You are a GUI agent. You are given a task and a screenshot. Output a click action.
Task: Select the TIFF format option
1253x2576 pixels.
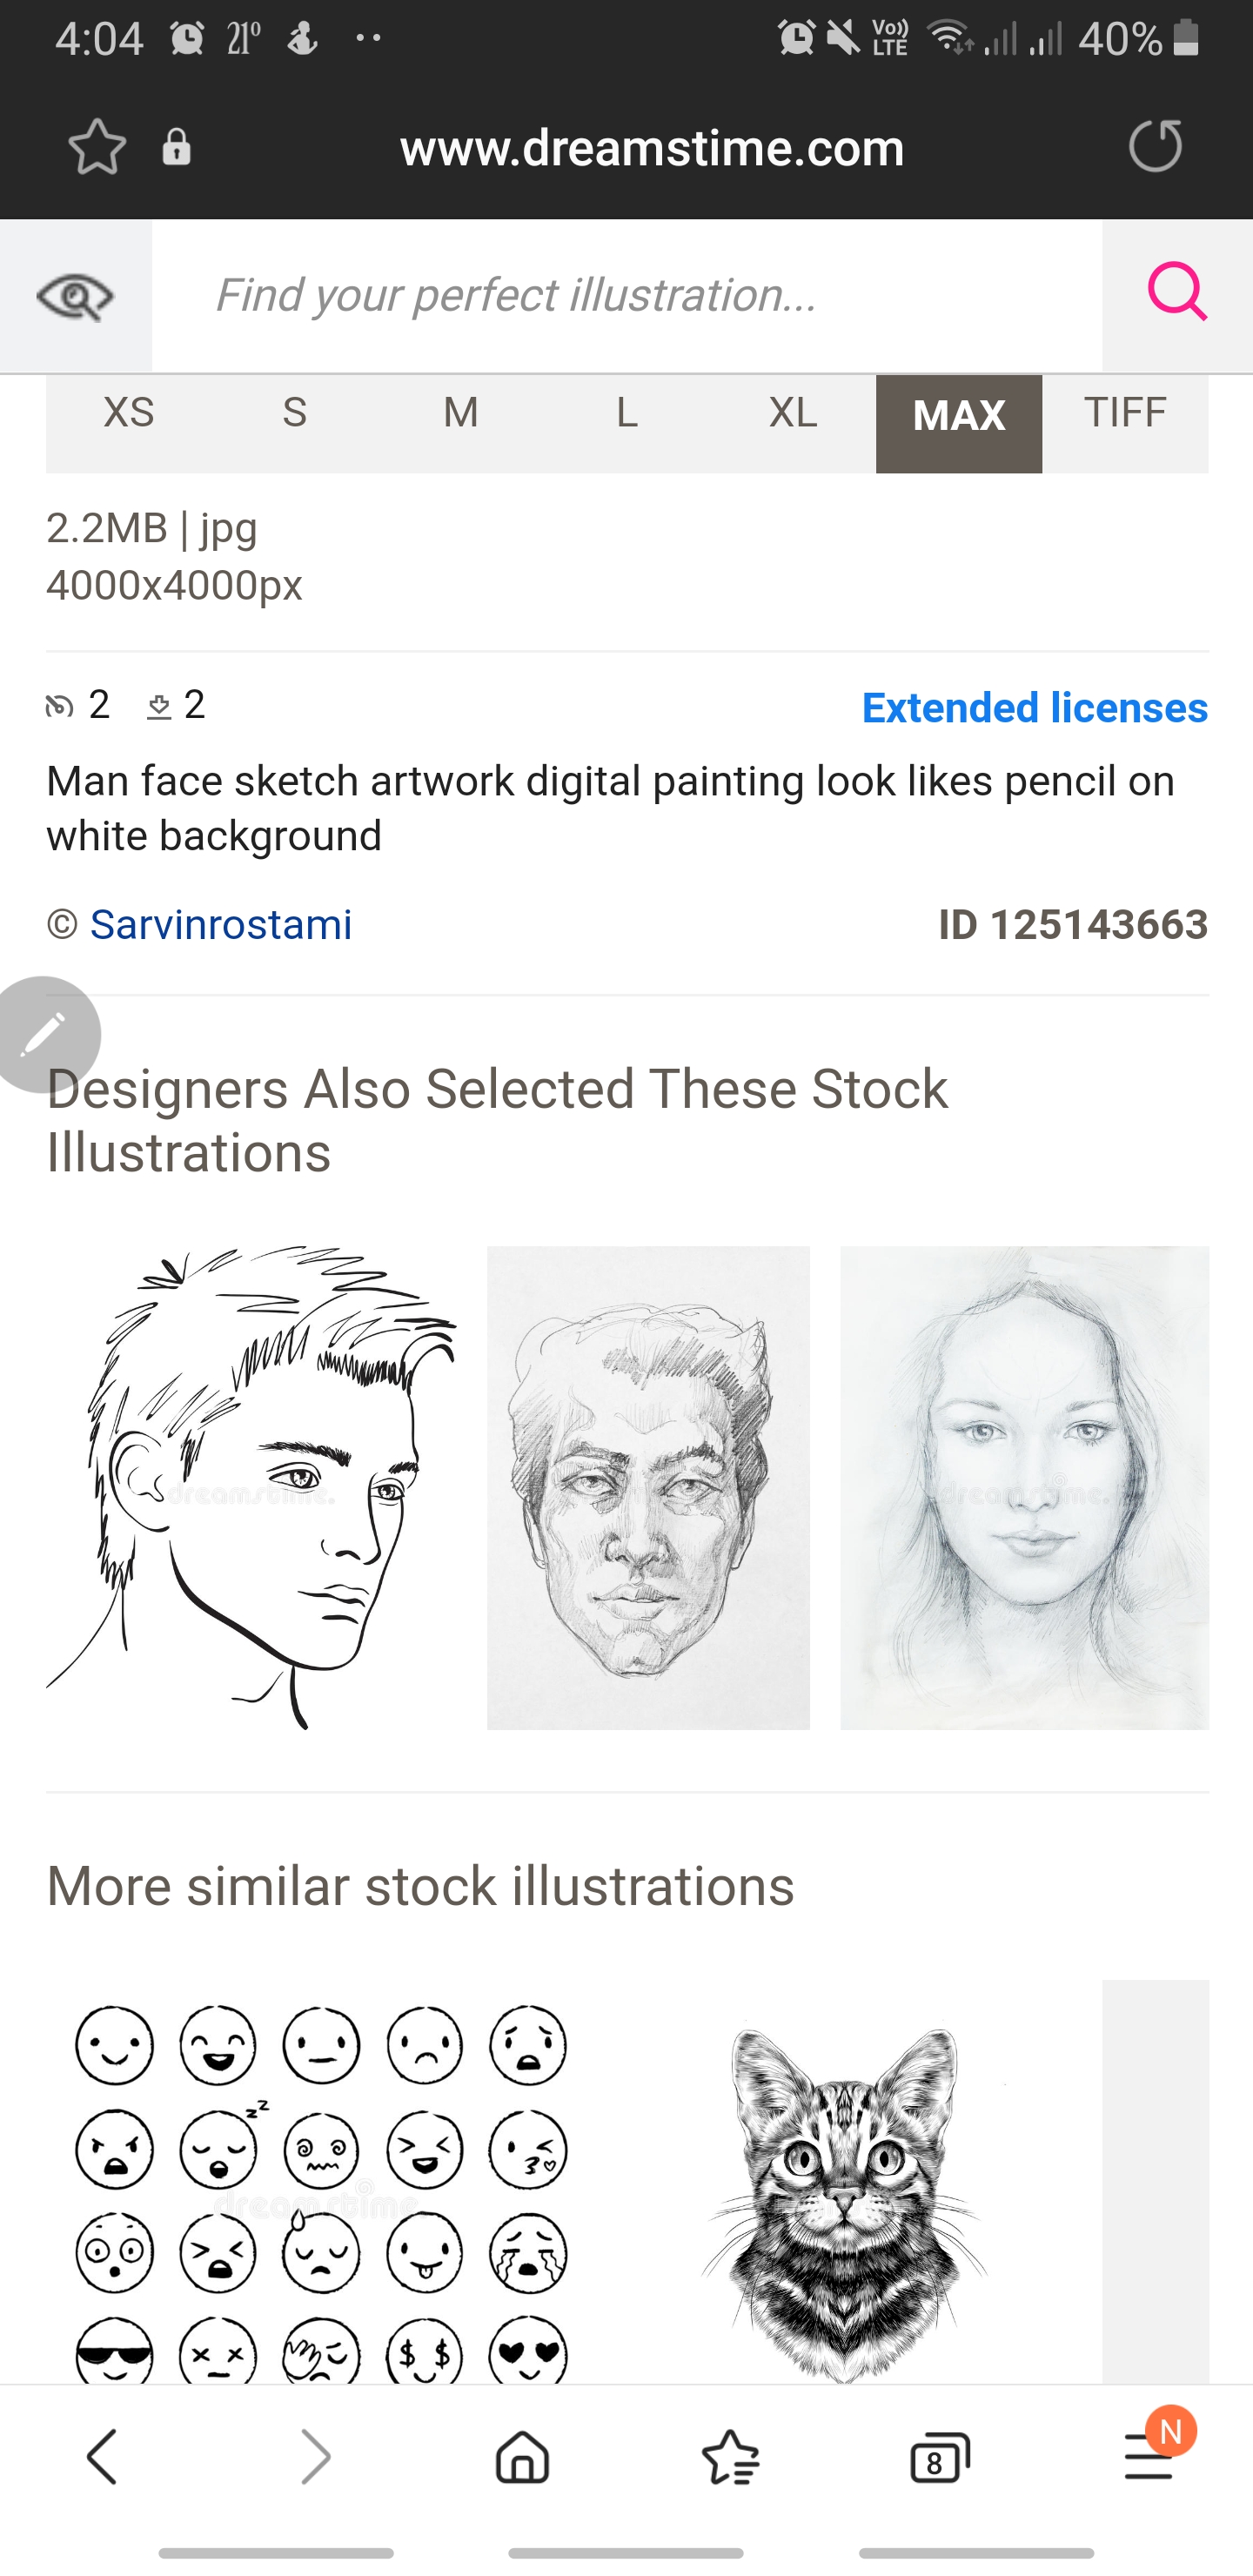click(1125, 413)
